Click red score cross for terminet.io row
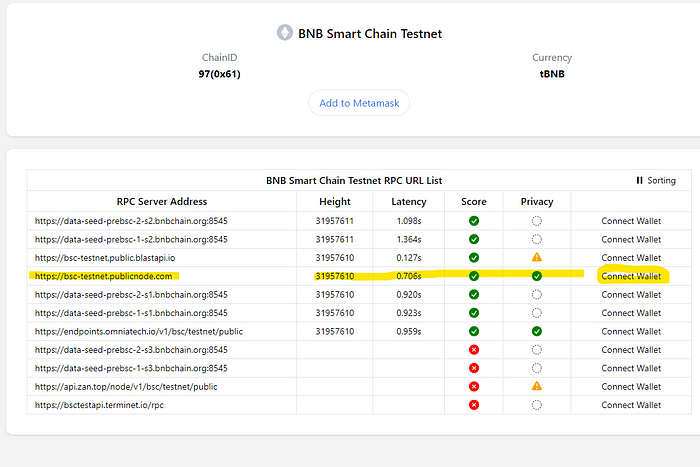The image size is (700, 467). pos(474,405)
